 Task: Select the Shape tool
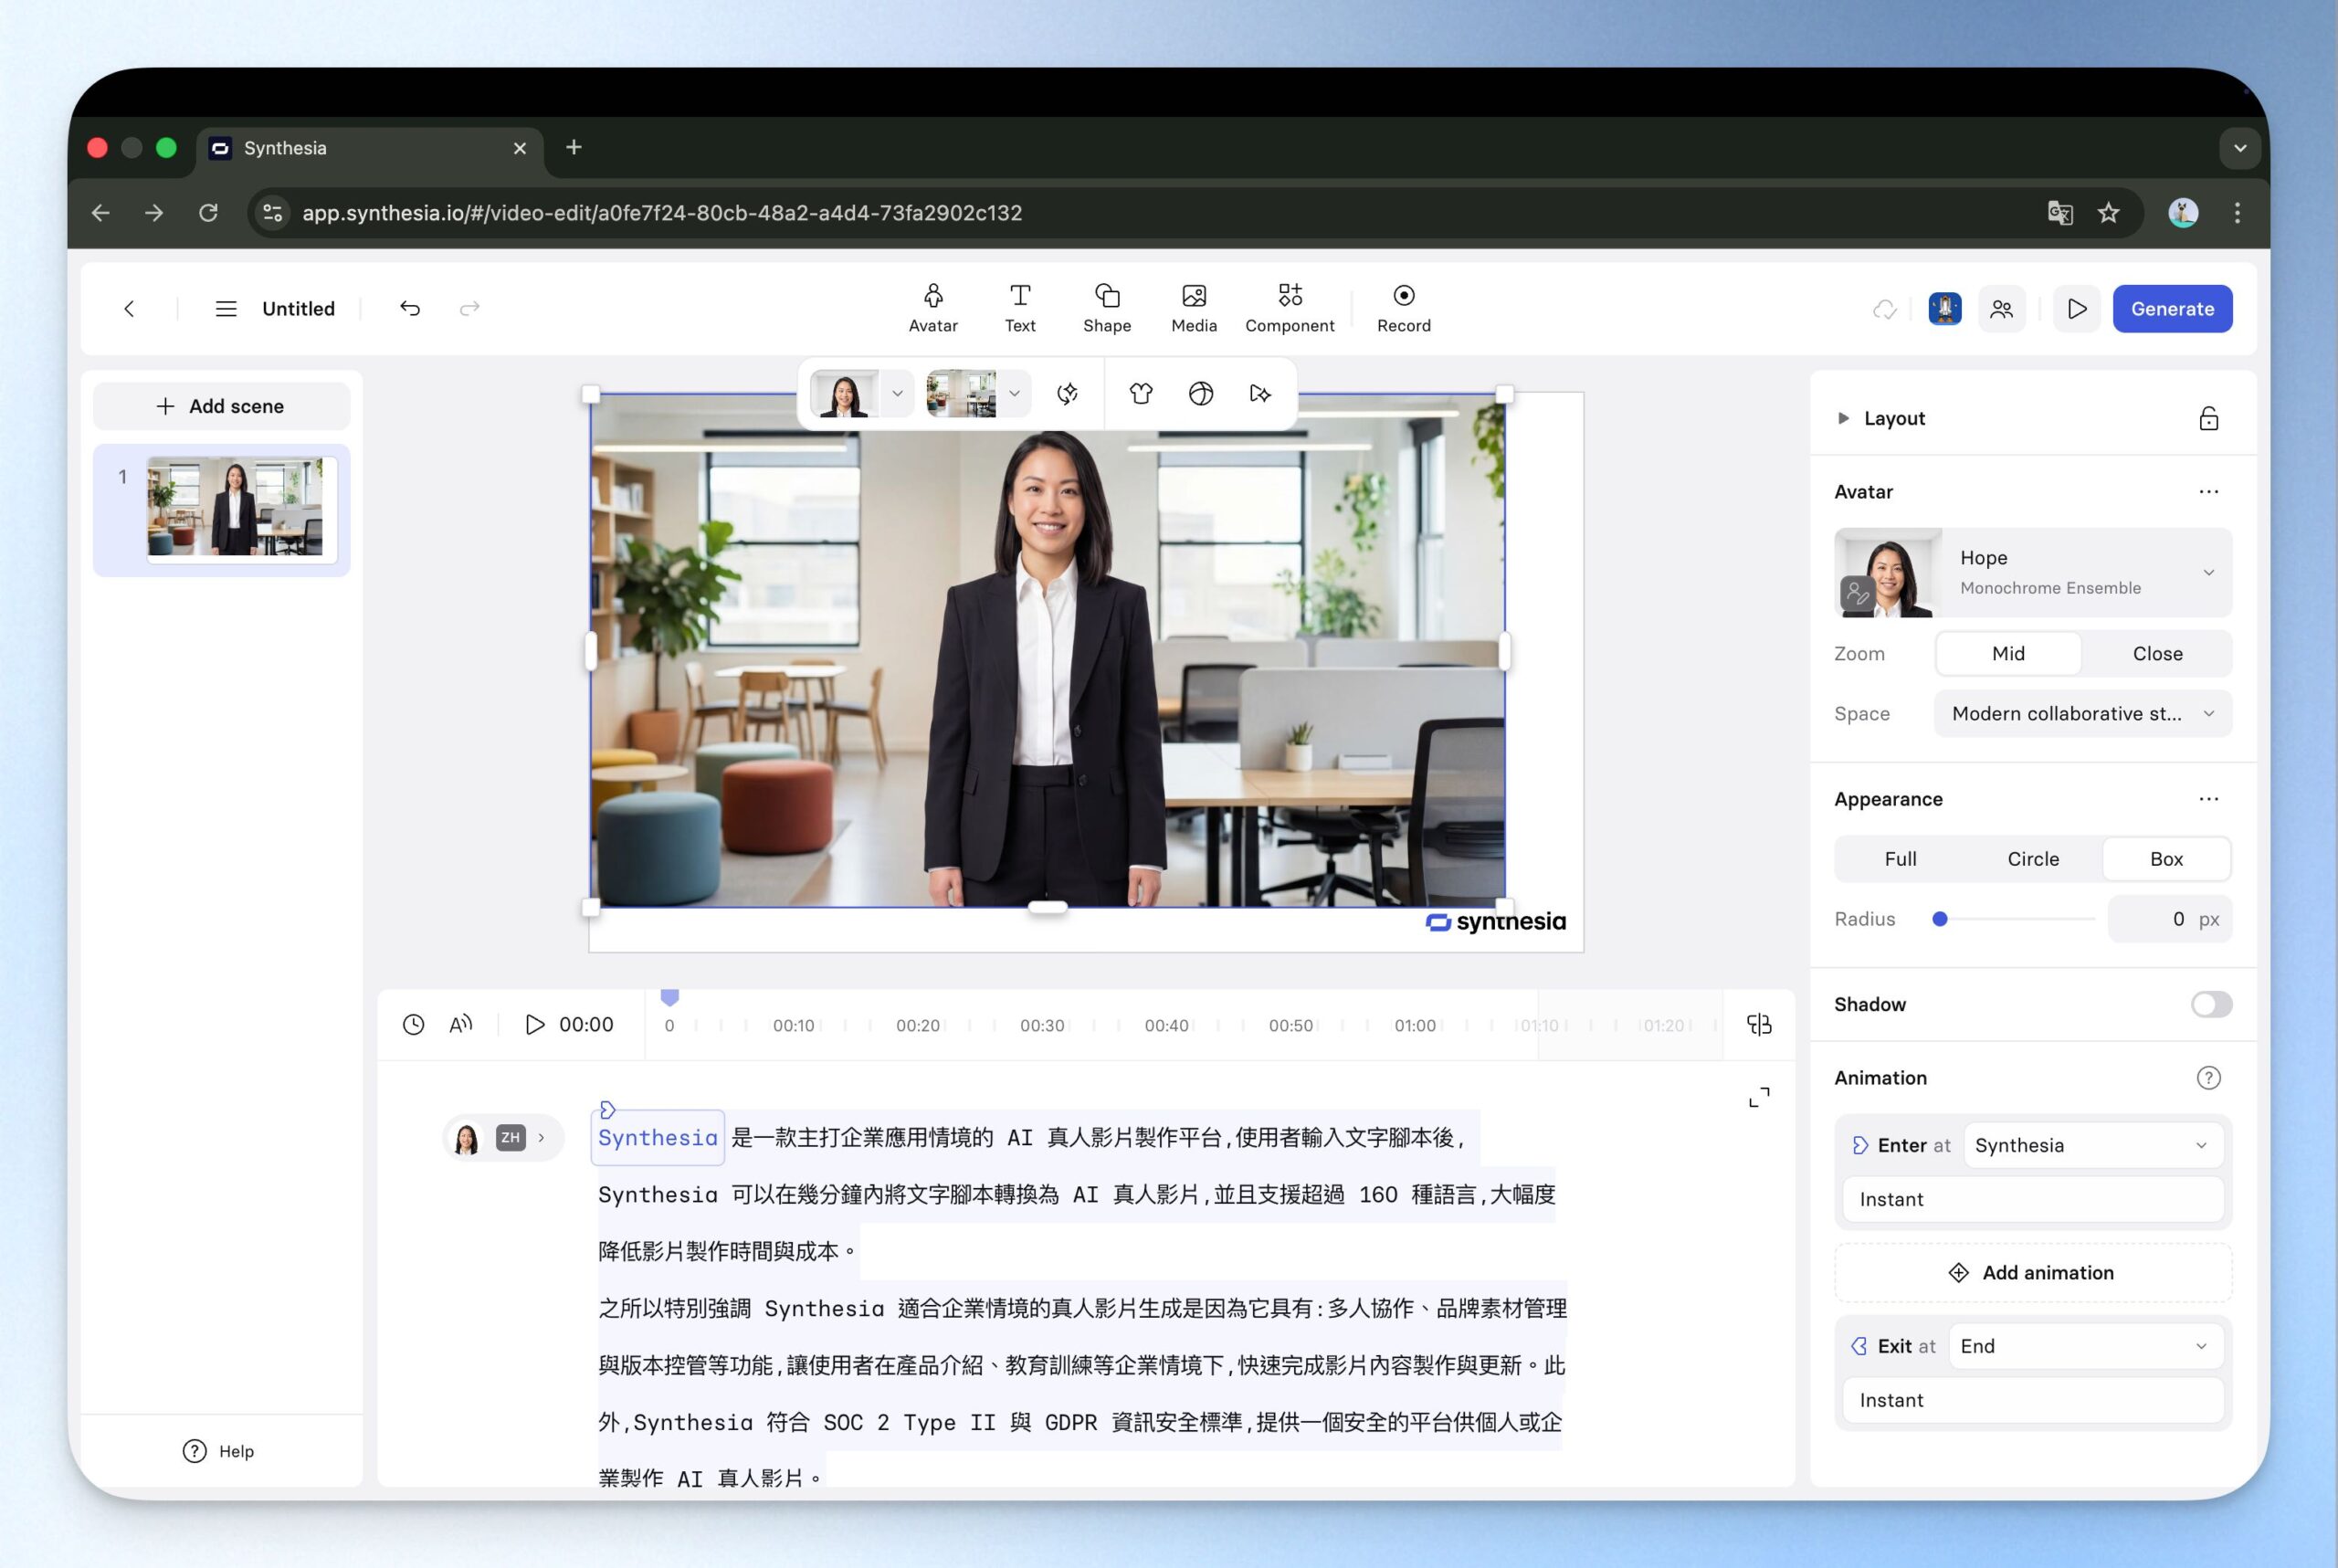(x=1106, y=307)
